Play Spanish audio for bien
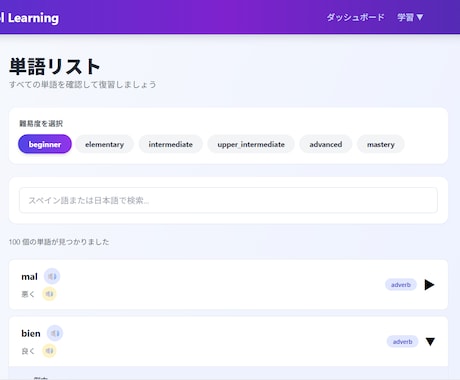The image size is (460, 380). tap(55, 333)
